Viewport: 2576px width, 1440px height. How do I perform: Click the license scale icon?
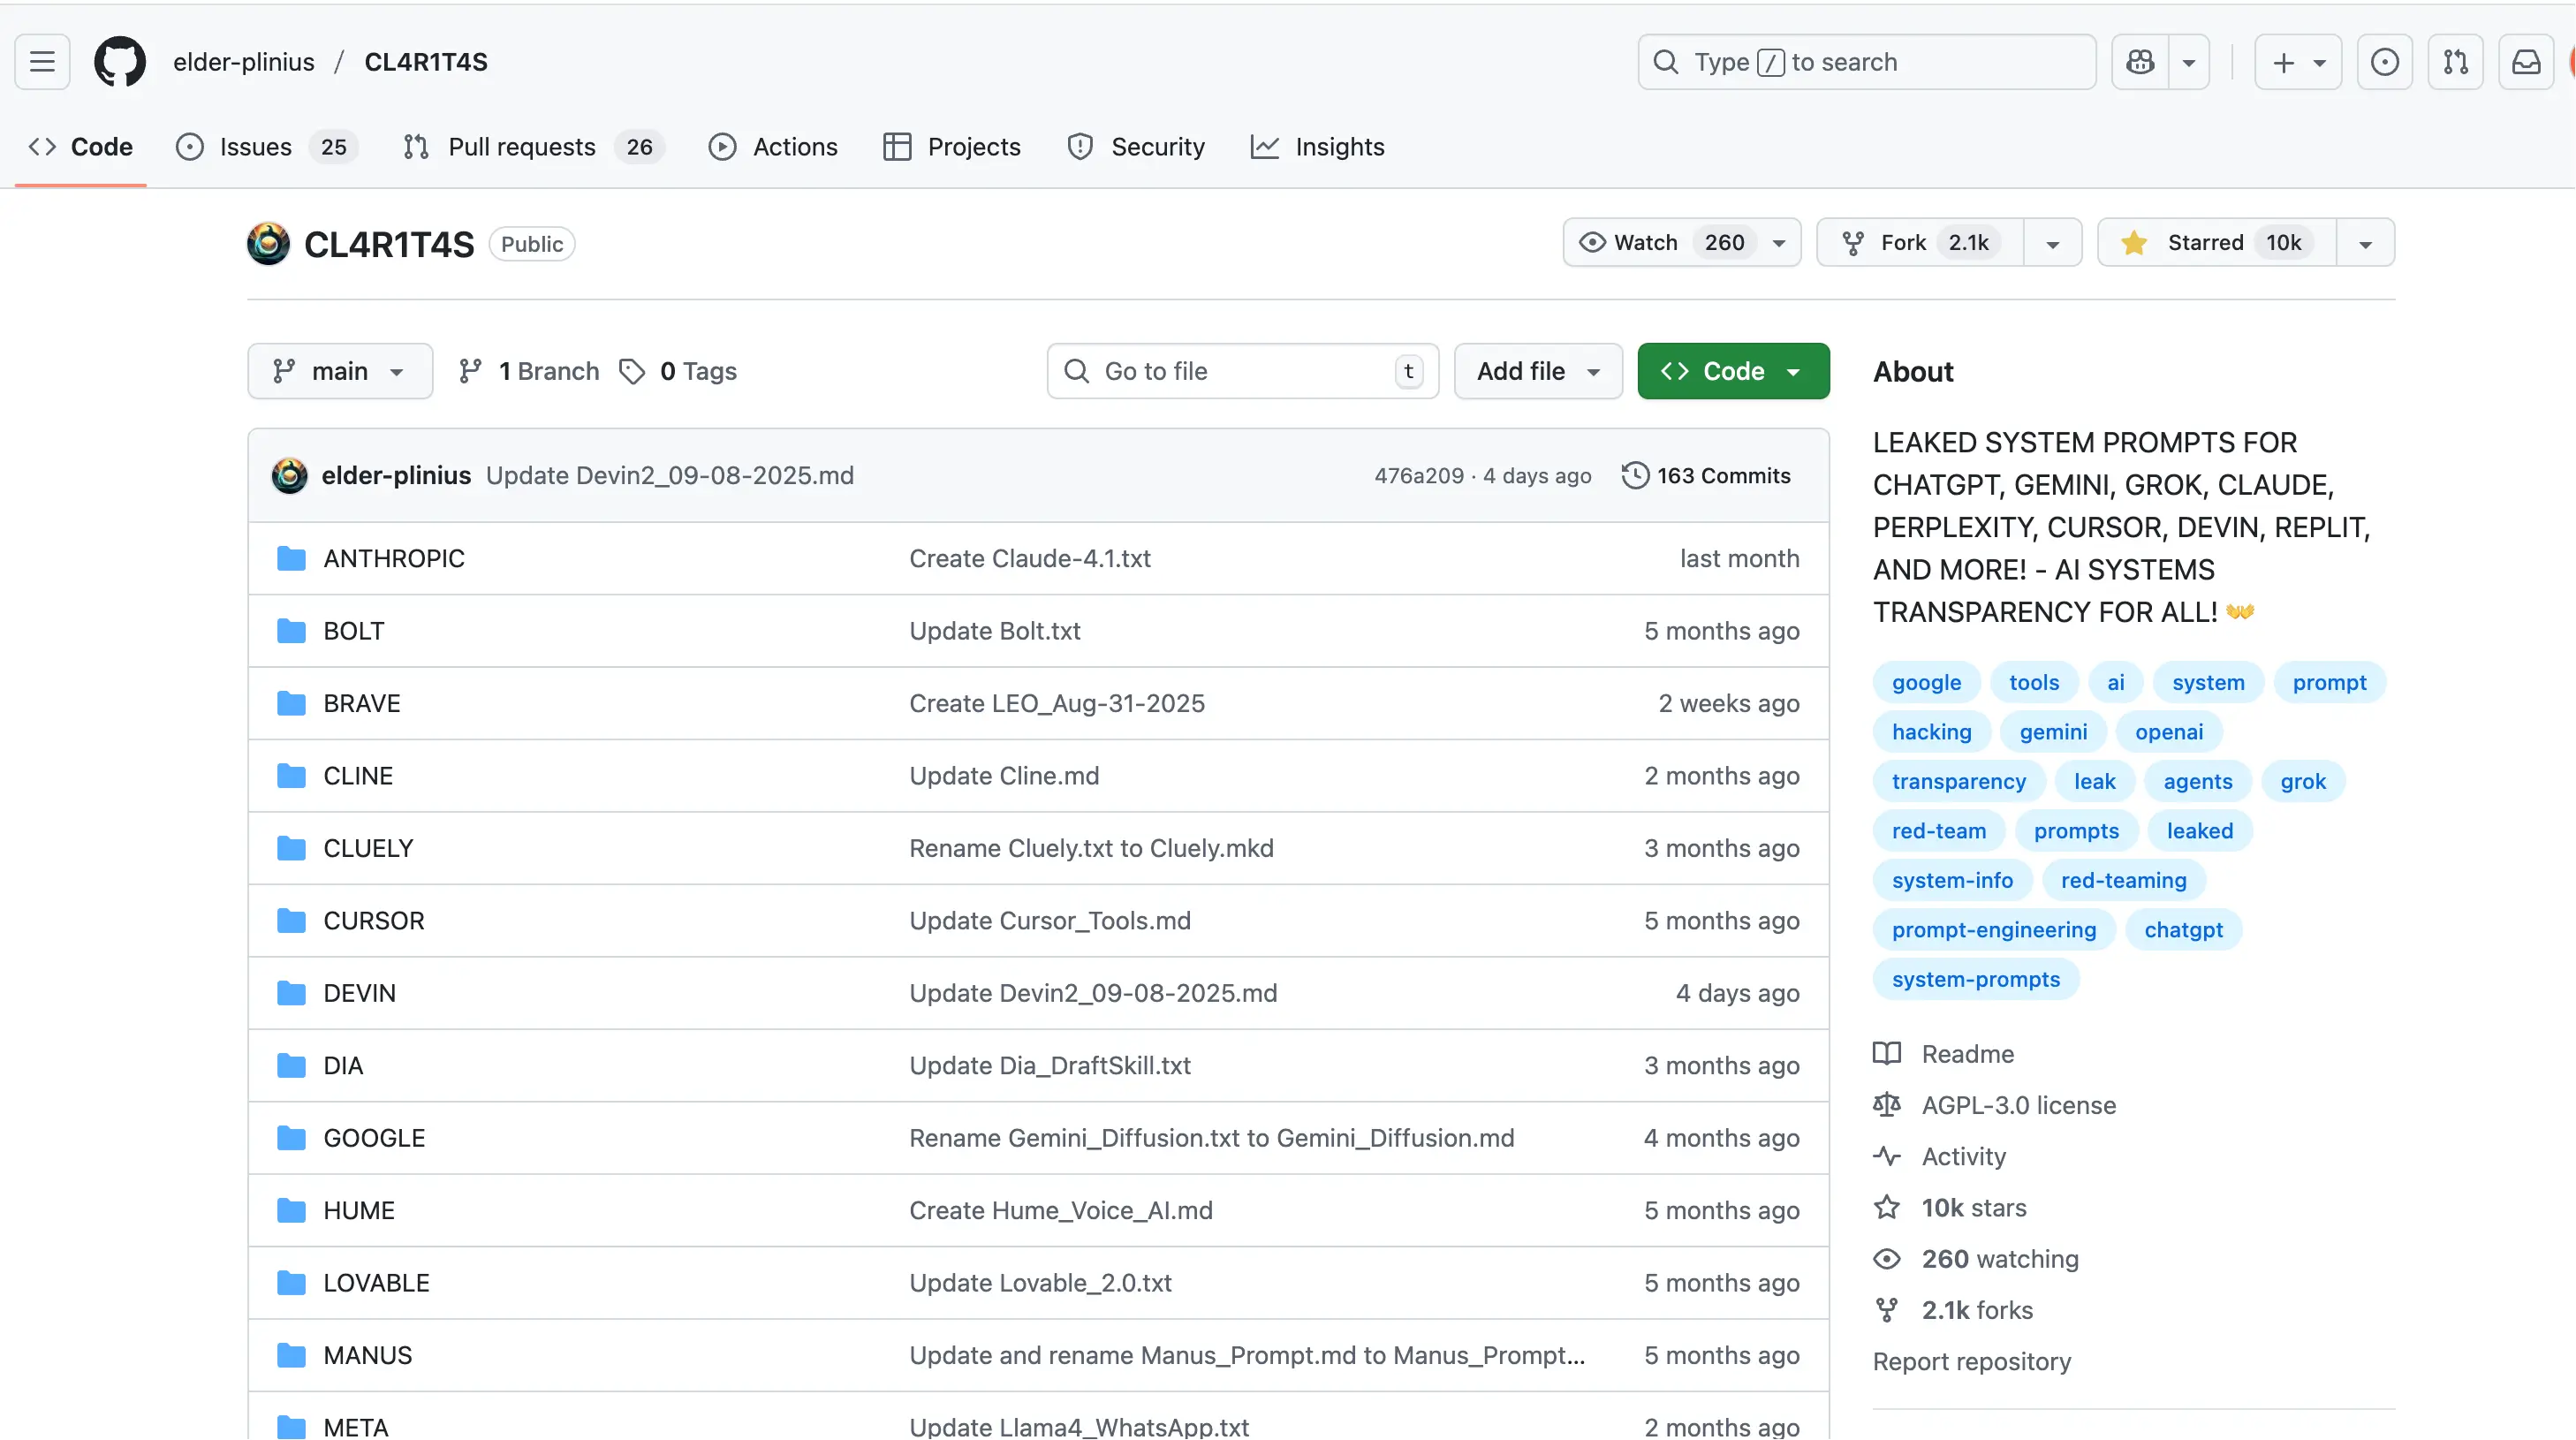(x=1887, y=1105)
